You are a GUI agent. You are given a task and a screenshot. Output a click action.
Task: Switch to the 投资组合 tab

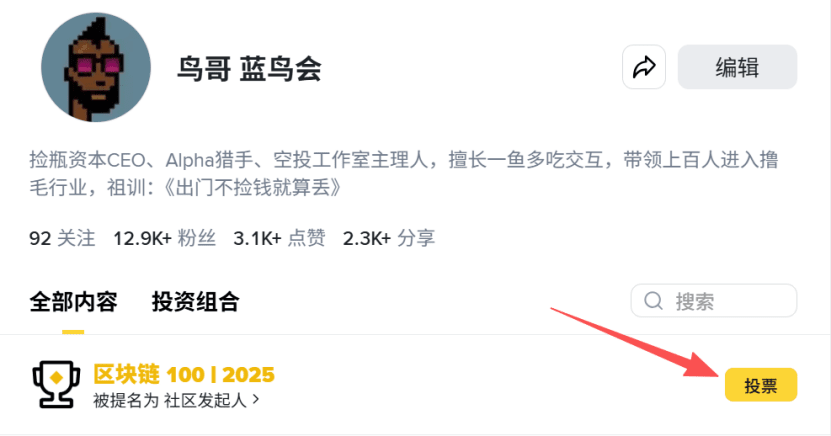[x=196, y=302]
